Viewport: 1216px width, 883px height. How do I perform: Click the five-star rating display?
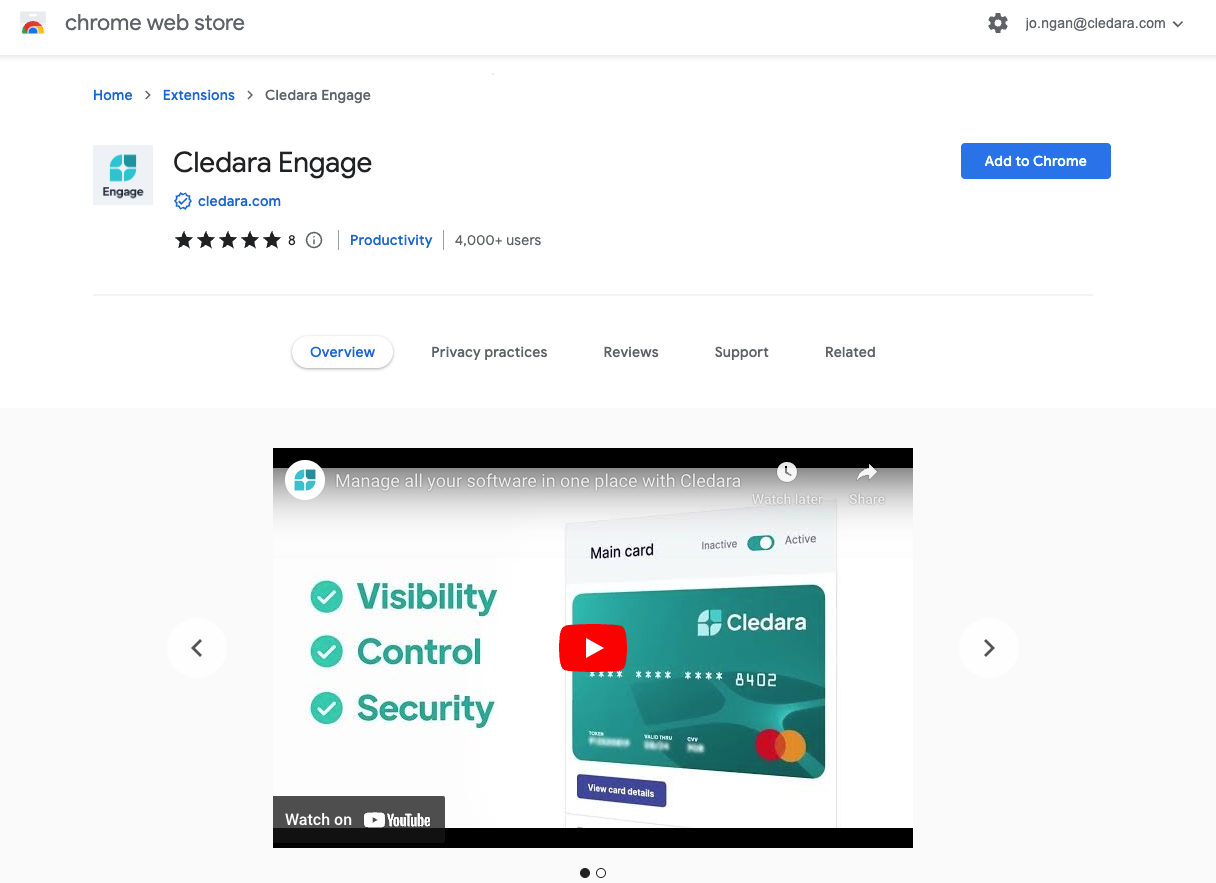coord(228,240)
